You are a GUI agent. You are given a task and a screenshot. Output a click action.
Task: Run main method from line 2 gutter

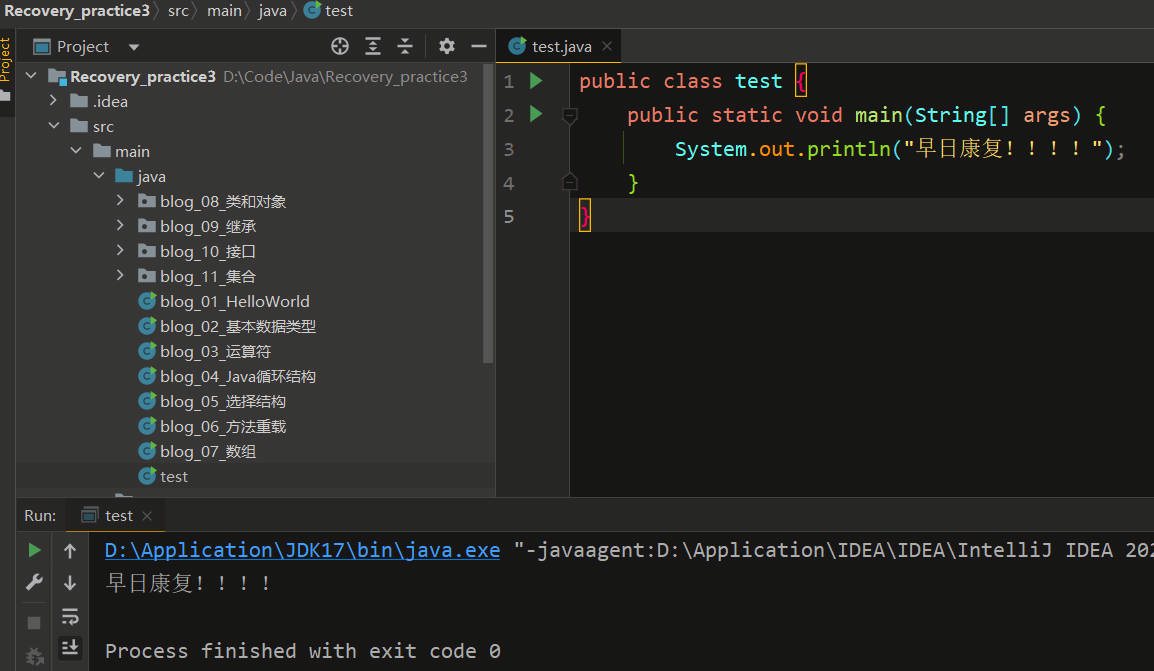[x=536, y=114]
